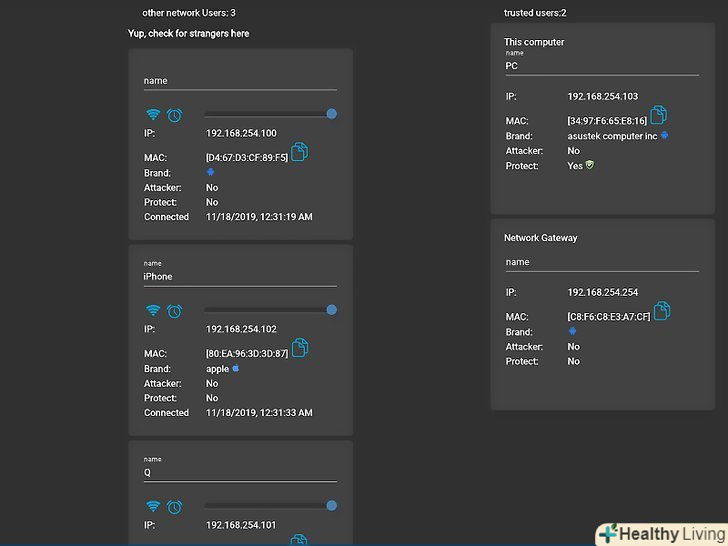This screenshot has height=546, width=728.
Task: Edit the iPhone name field
Action: click(x=240, y=277)
